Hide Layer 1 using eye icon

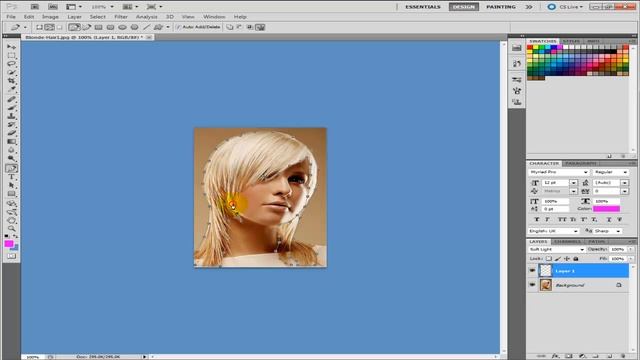coord(532,271)
